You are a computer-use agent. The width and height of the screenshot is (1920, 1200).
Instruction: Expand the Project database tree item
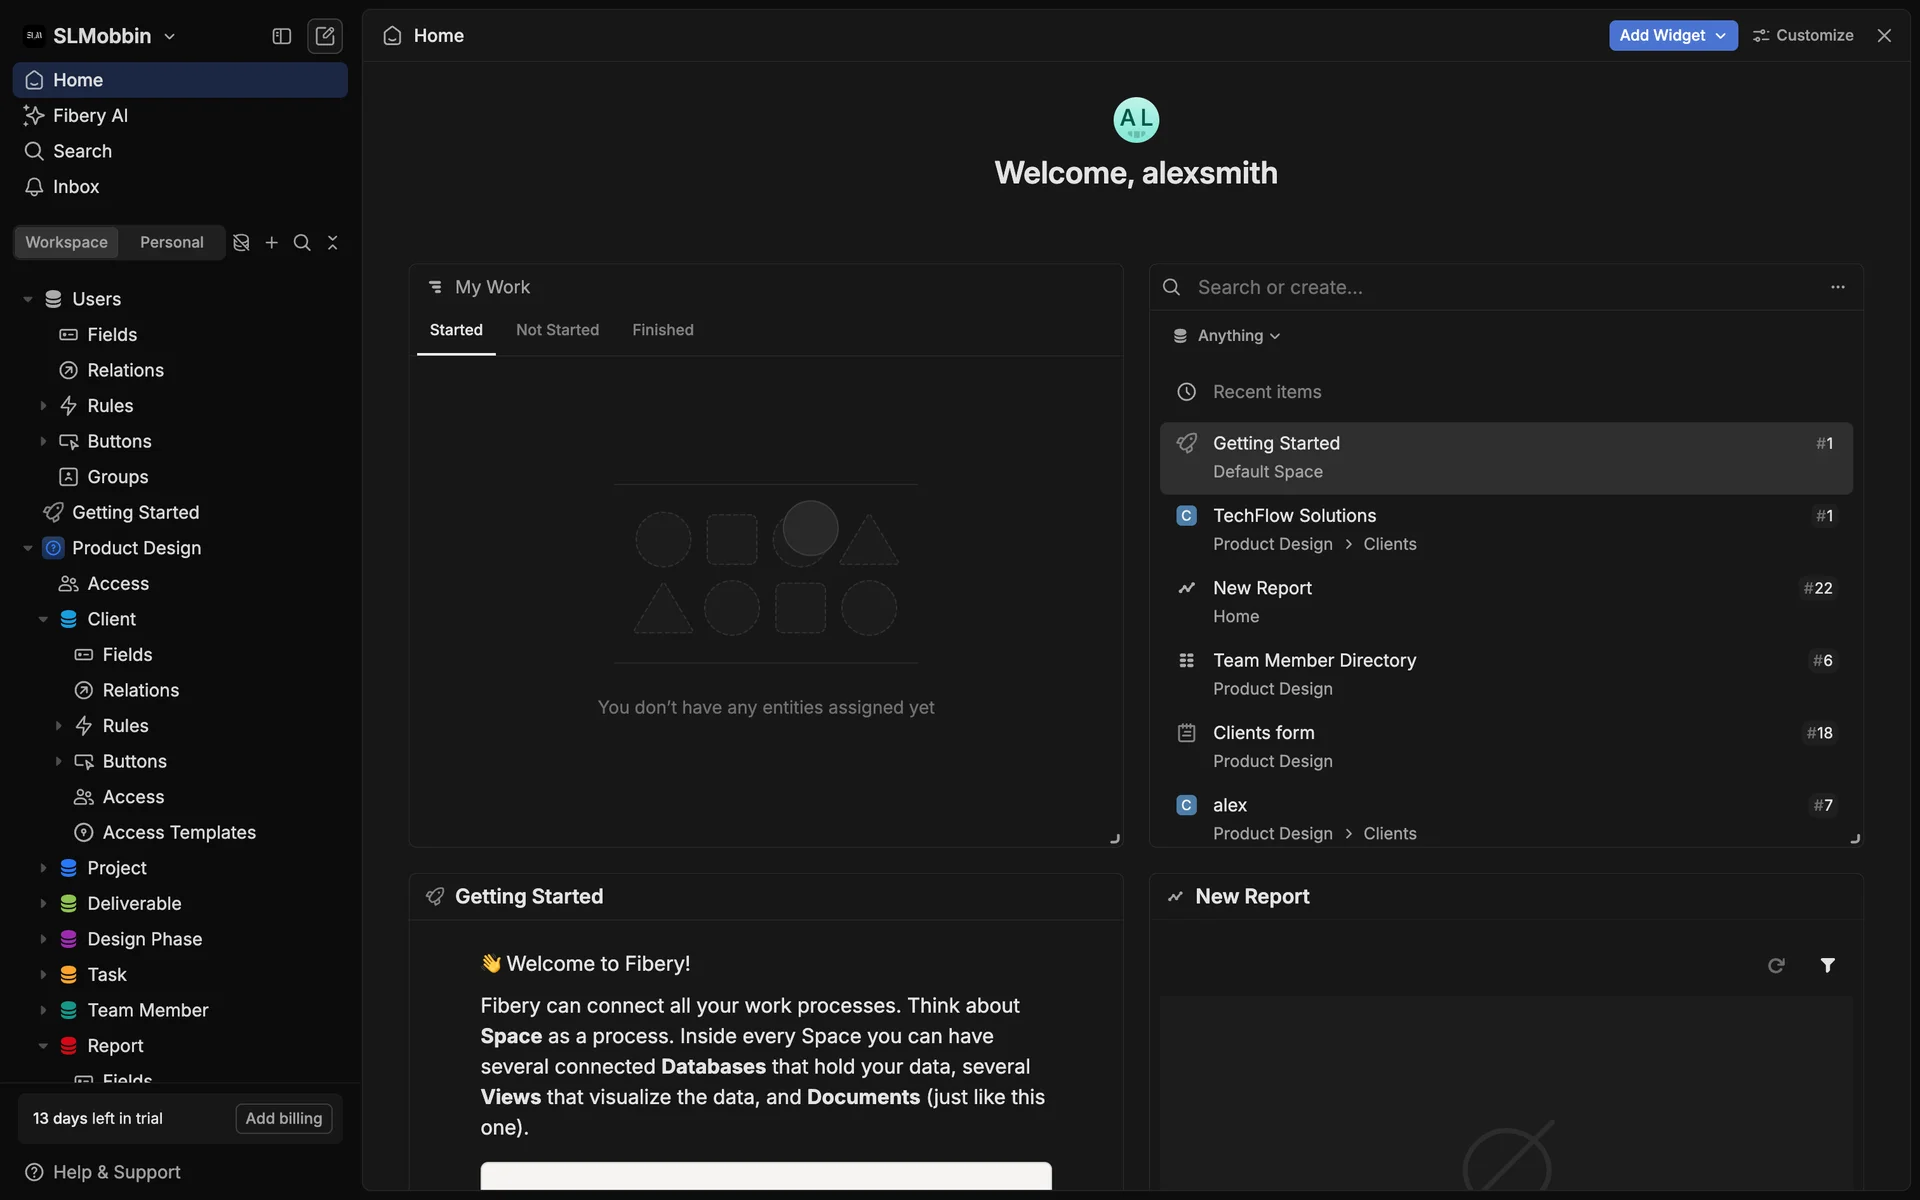43,868
